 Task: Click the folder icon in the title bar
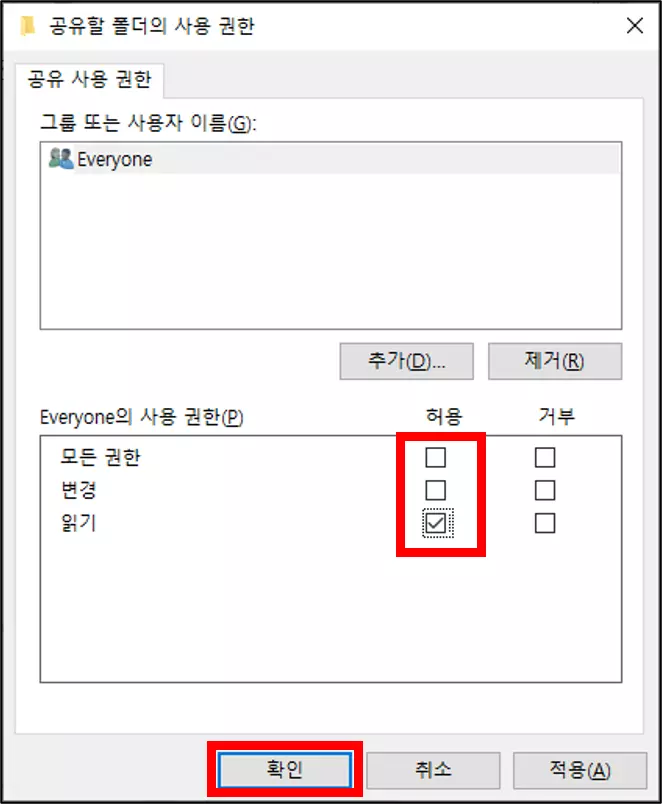[x=28, y=26]
